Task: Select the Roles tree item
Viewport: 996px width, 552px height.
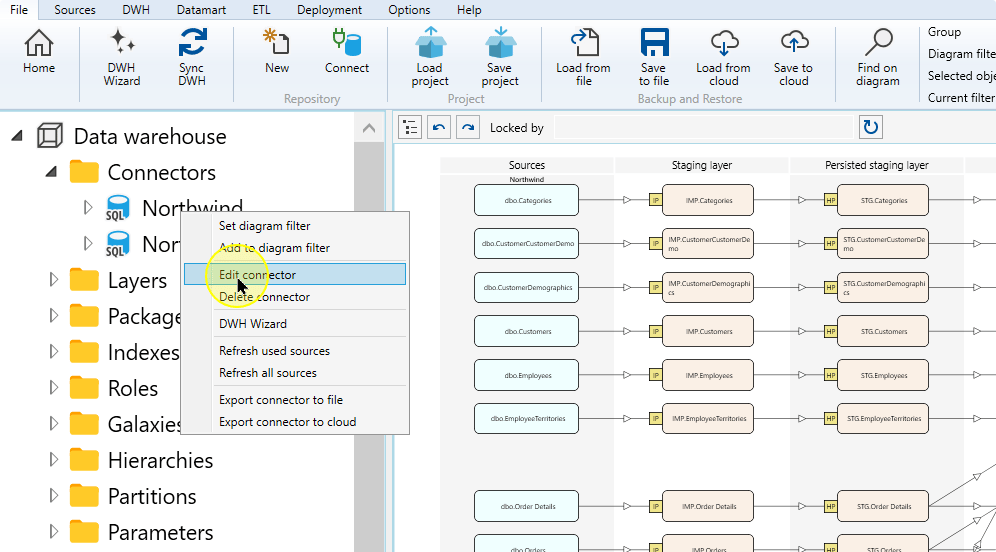Action: tap(133, 388)
